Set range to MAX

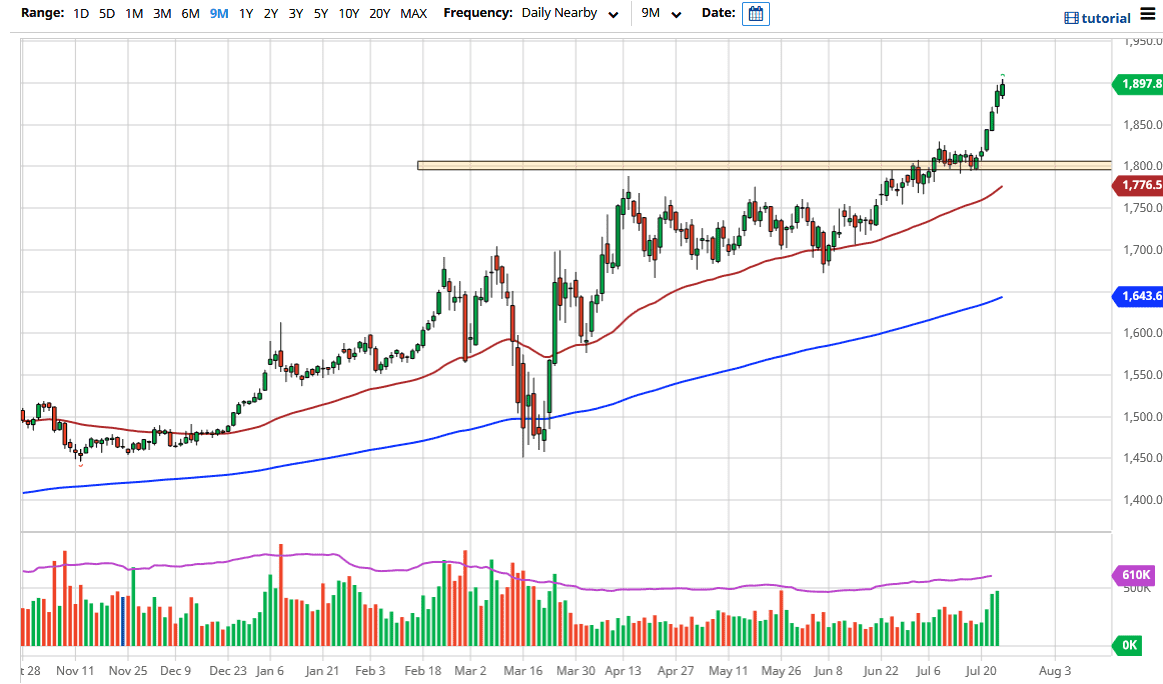click(413, 13)
